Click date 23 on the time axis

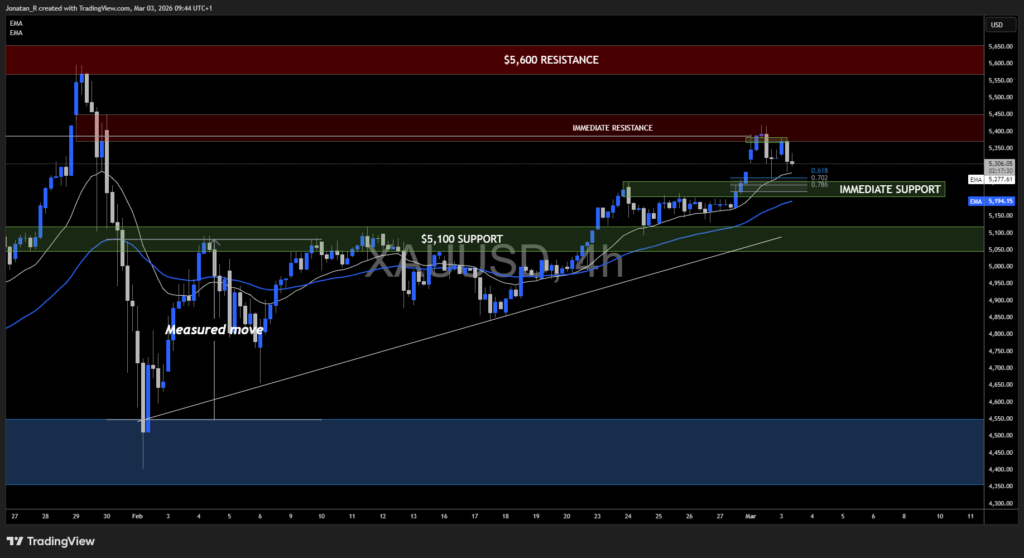[x=597, y=516]
